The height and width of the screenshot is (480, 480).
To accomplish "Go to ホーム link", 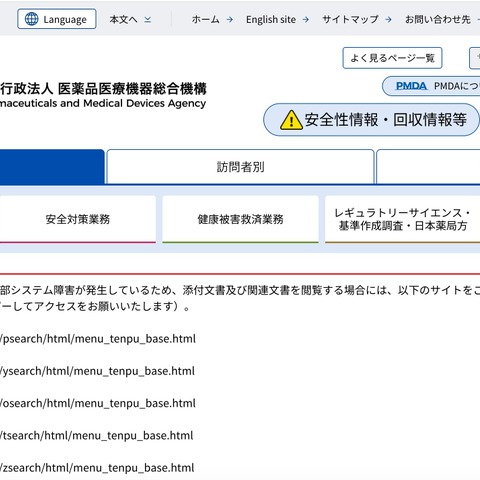I will click(x=205, y=20).
